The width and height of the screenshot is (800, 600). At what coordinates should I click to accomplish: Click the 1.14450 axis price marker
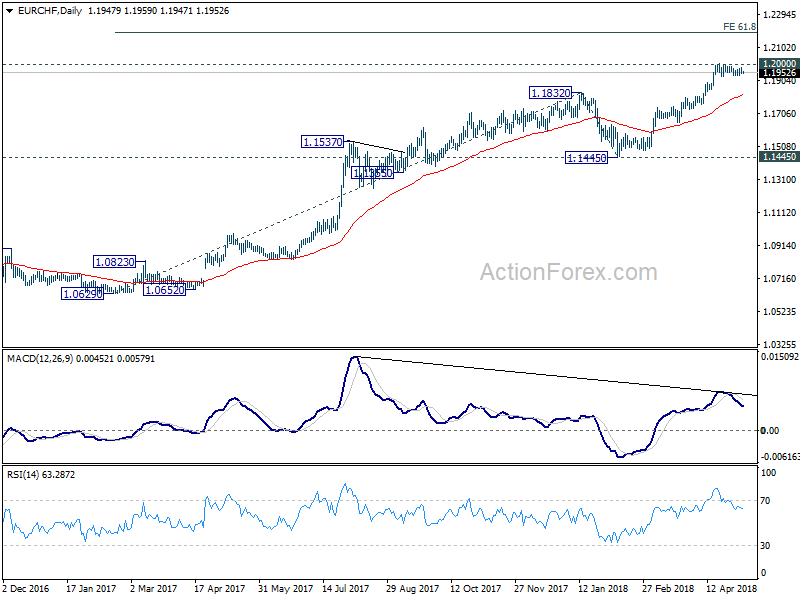[x=779, y=157]
